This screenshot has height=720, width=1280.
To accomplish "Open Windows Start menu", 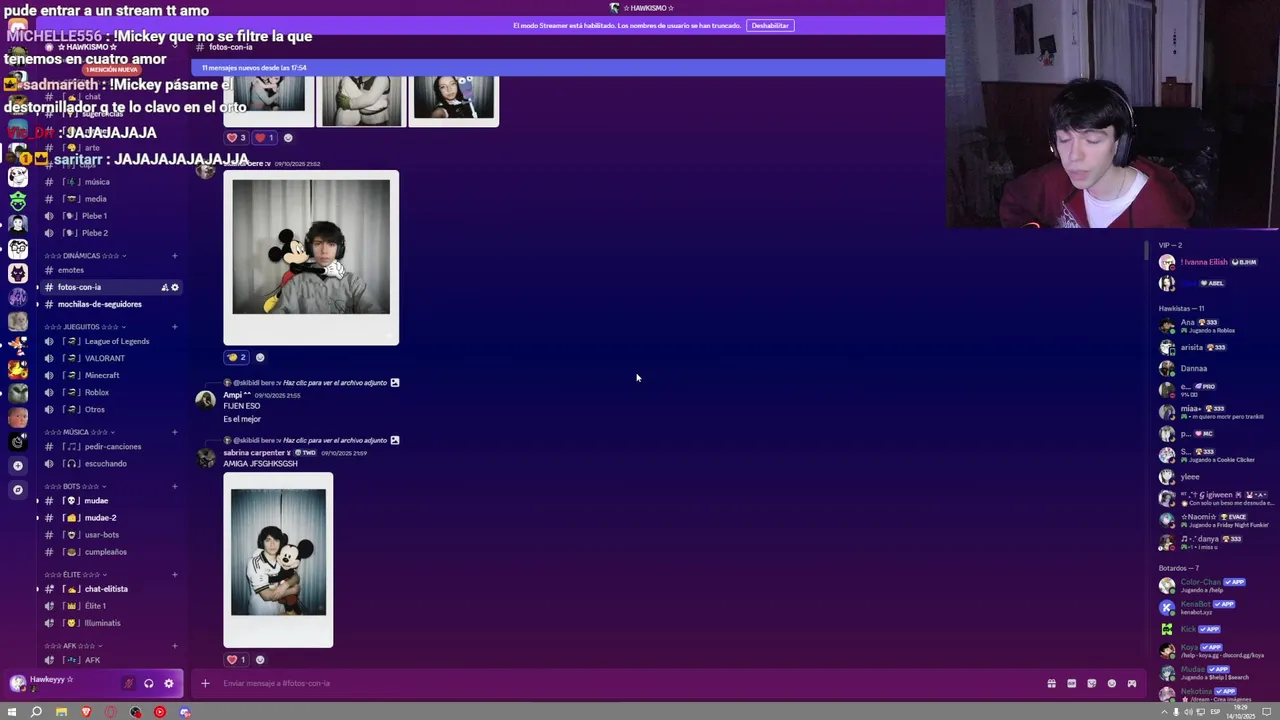I will 12,712.
